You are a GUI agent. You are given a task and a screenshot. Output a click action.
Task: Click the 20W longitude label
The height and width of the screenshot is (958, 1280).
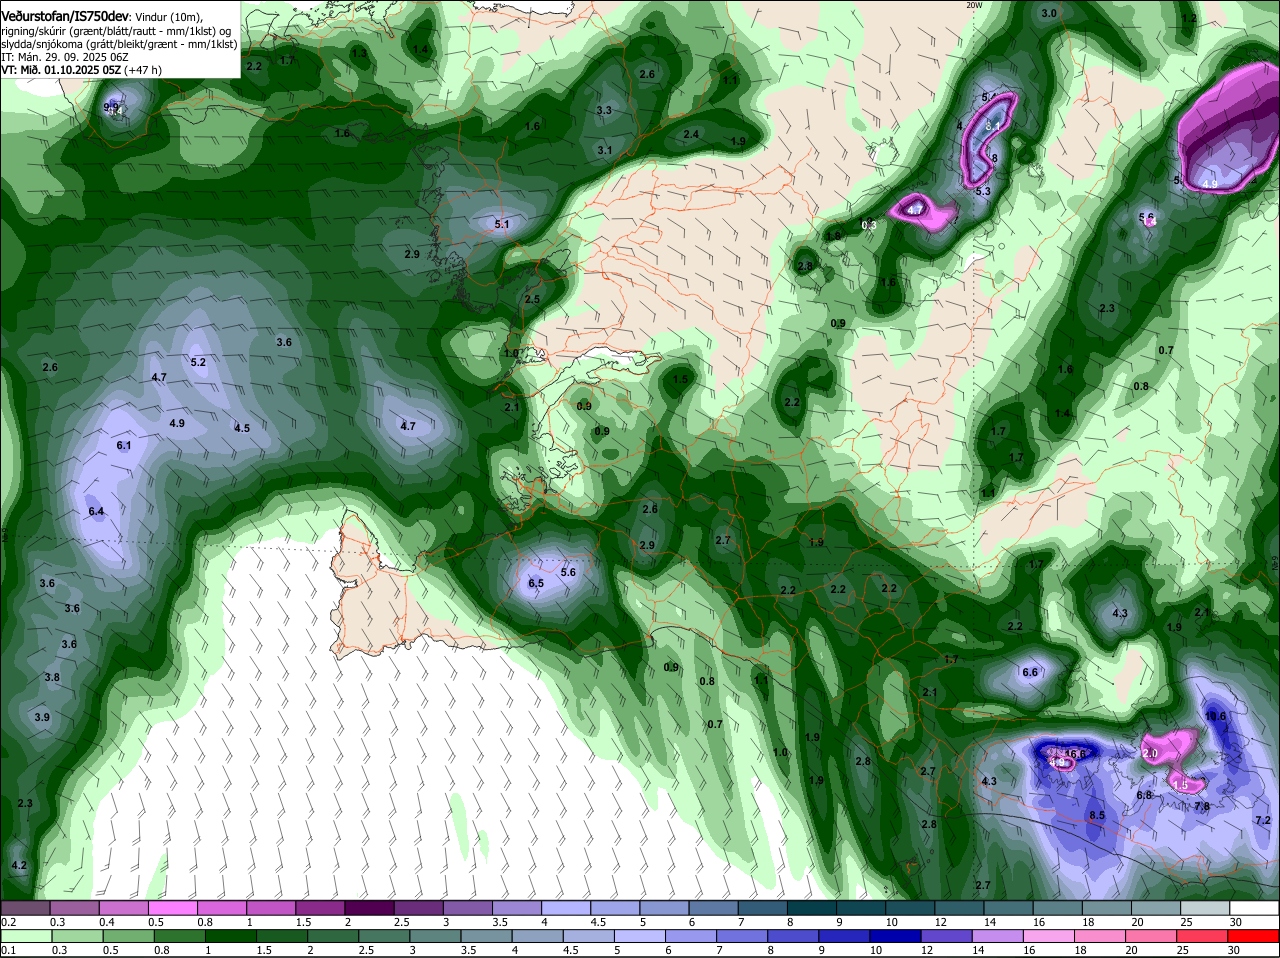(975, 5)
